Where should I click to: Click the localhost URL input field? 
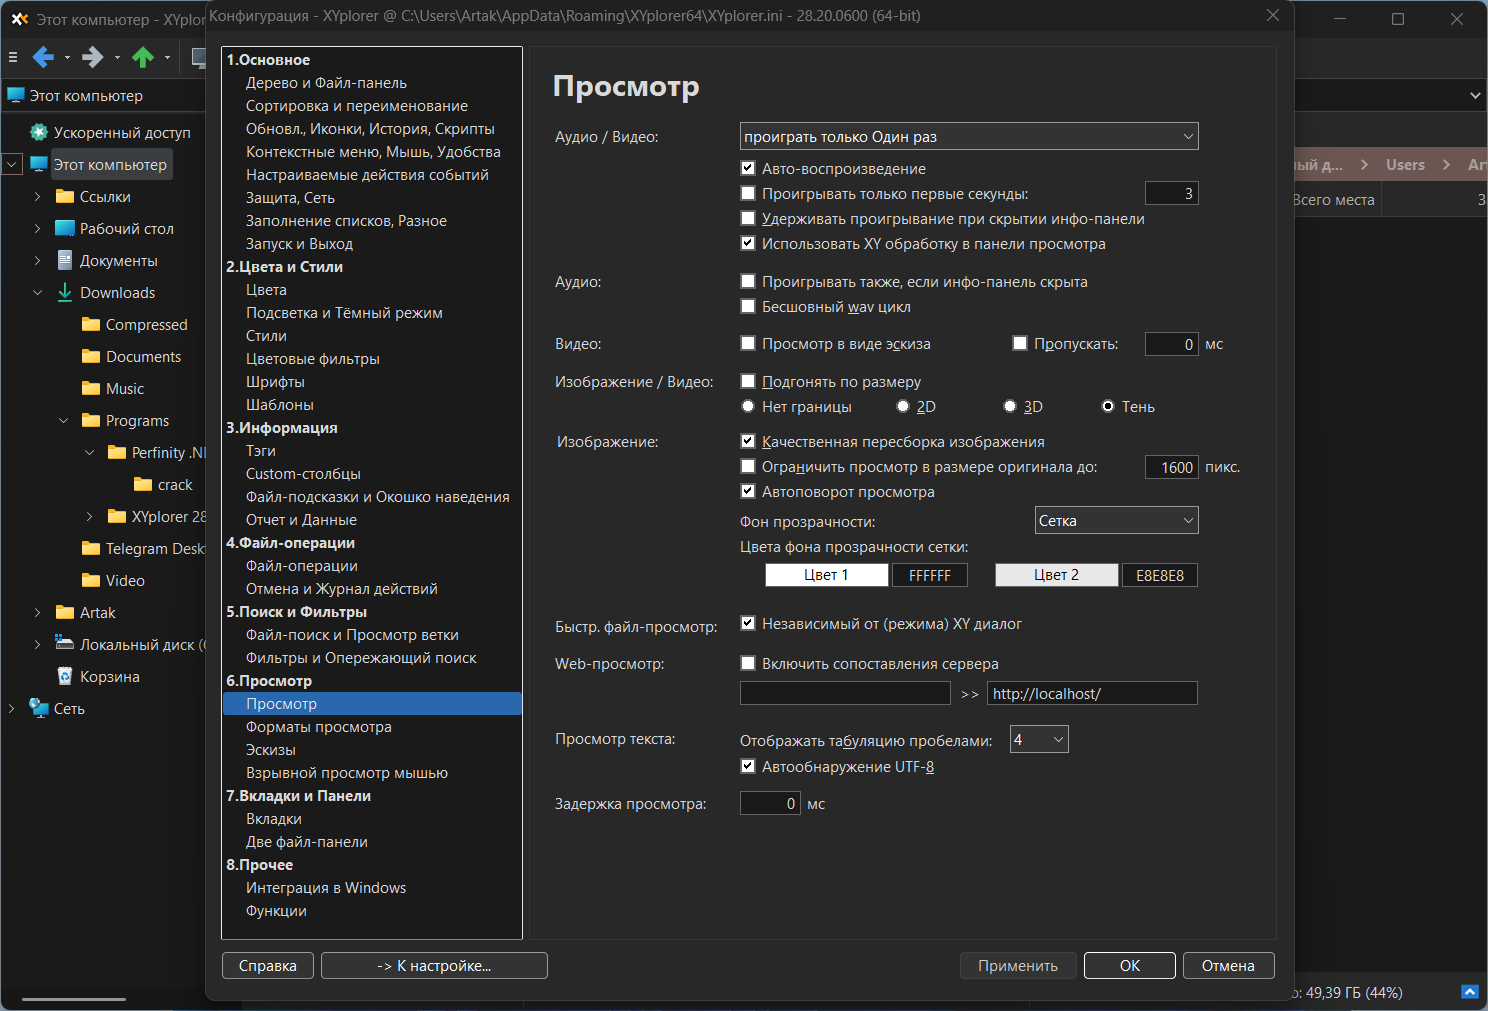1092,693
